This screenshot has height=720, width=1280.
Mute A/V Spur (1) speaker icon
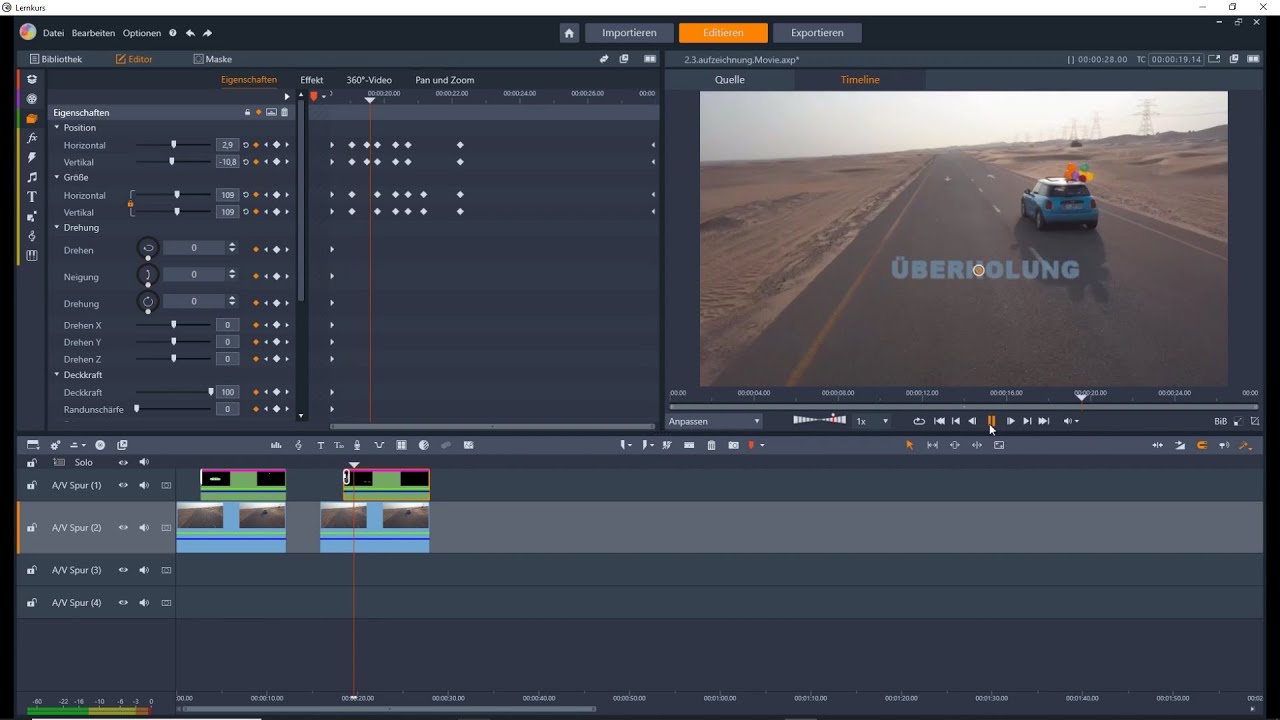click(x=144, y=485)
